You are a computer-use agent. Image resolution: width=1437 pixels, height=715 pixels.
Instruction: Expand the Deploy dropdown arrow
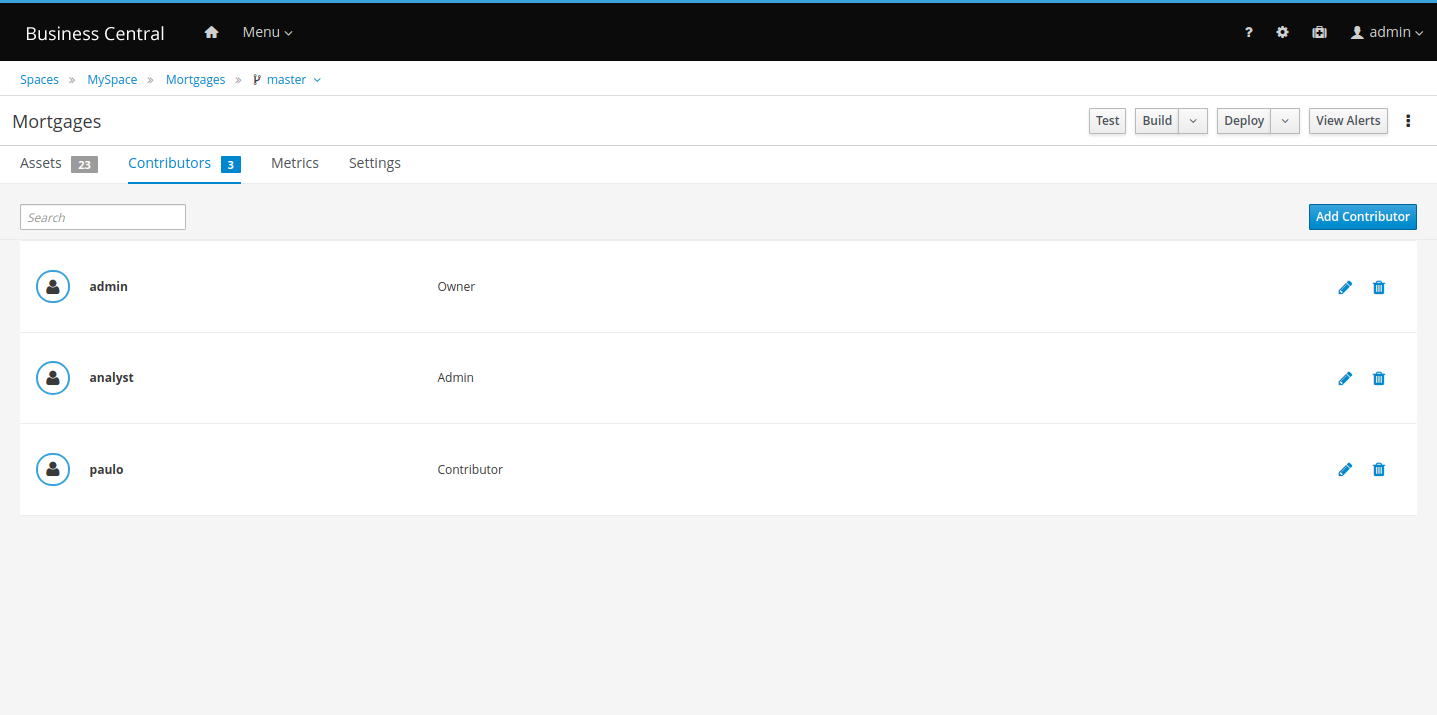coord(1285,121)
